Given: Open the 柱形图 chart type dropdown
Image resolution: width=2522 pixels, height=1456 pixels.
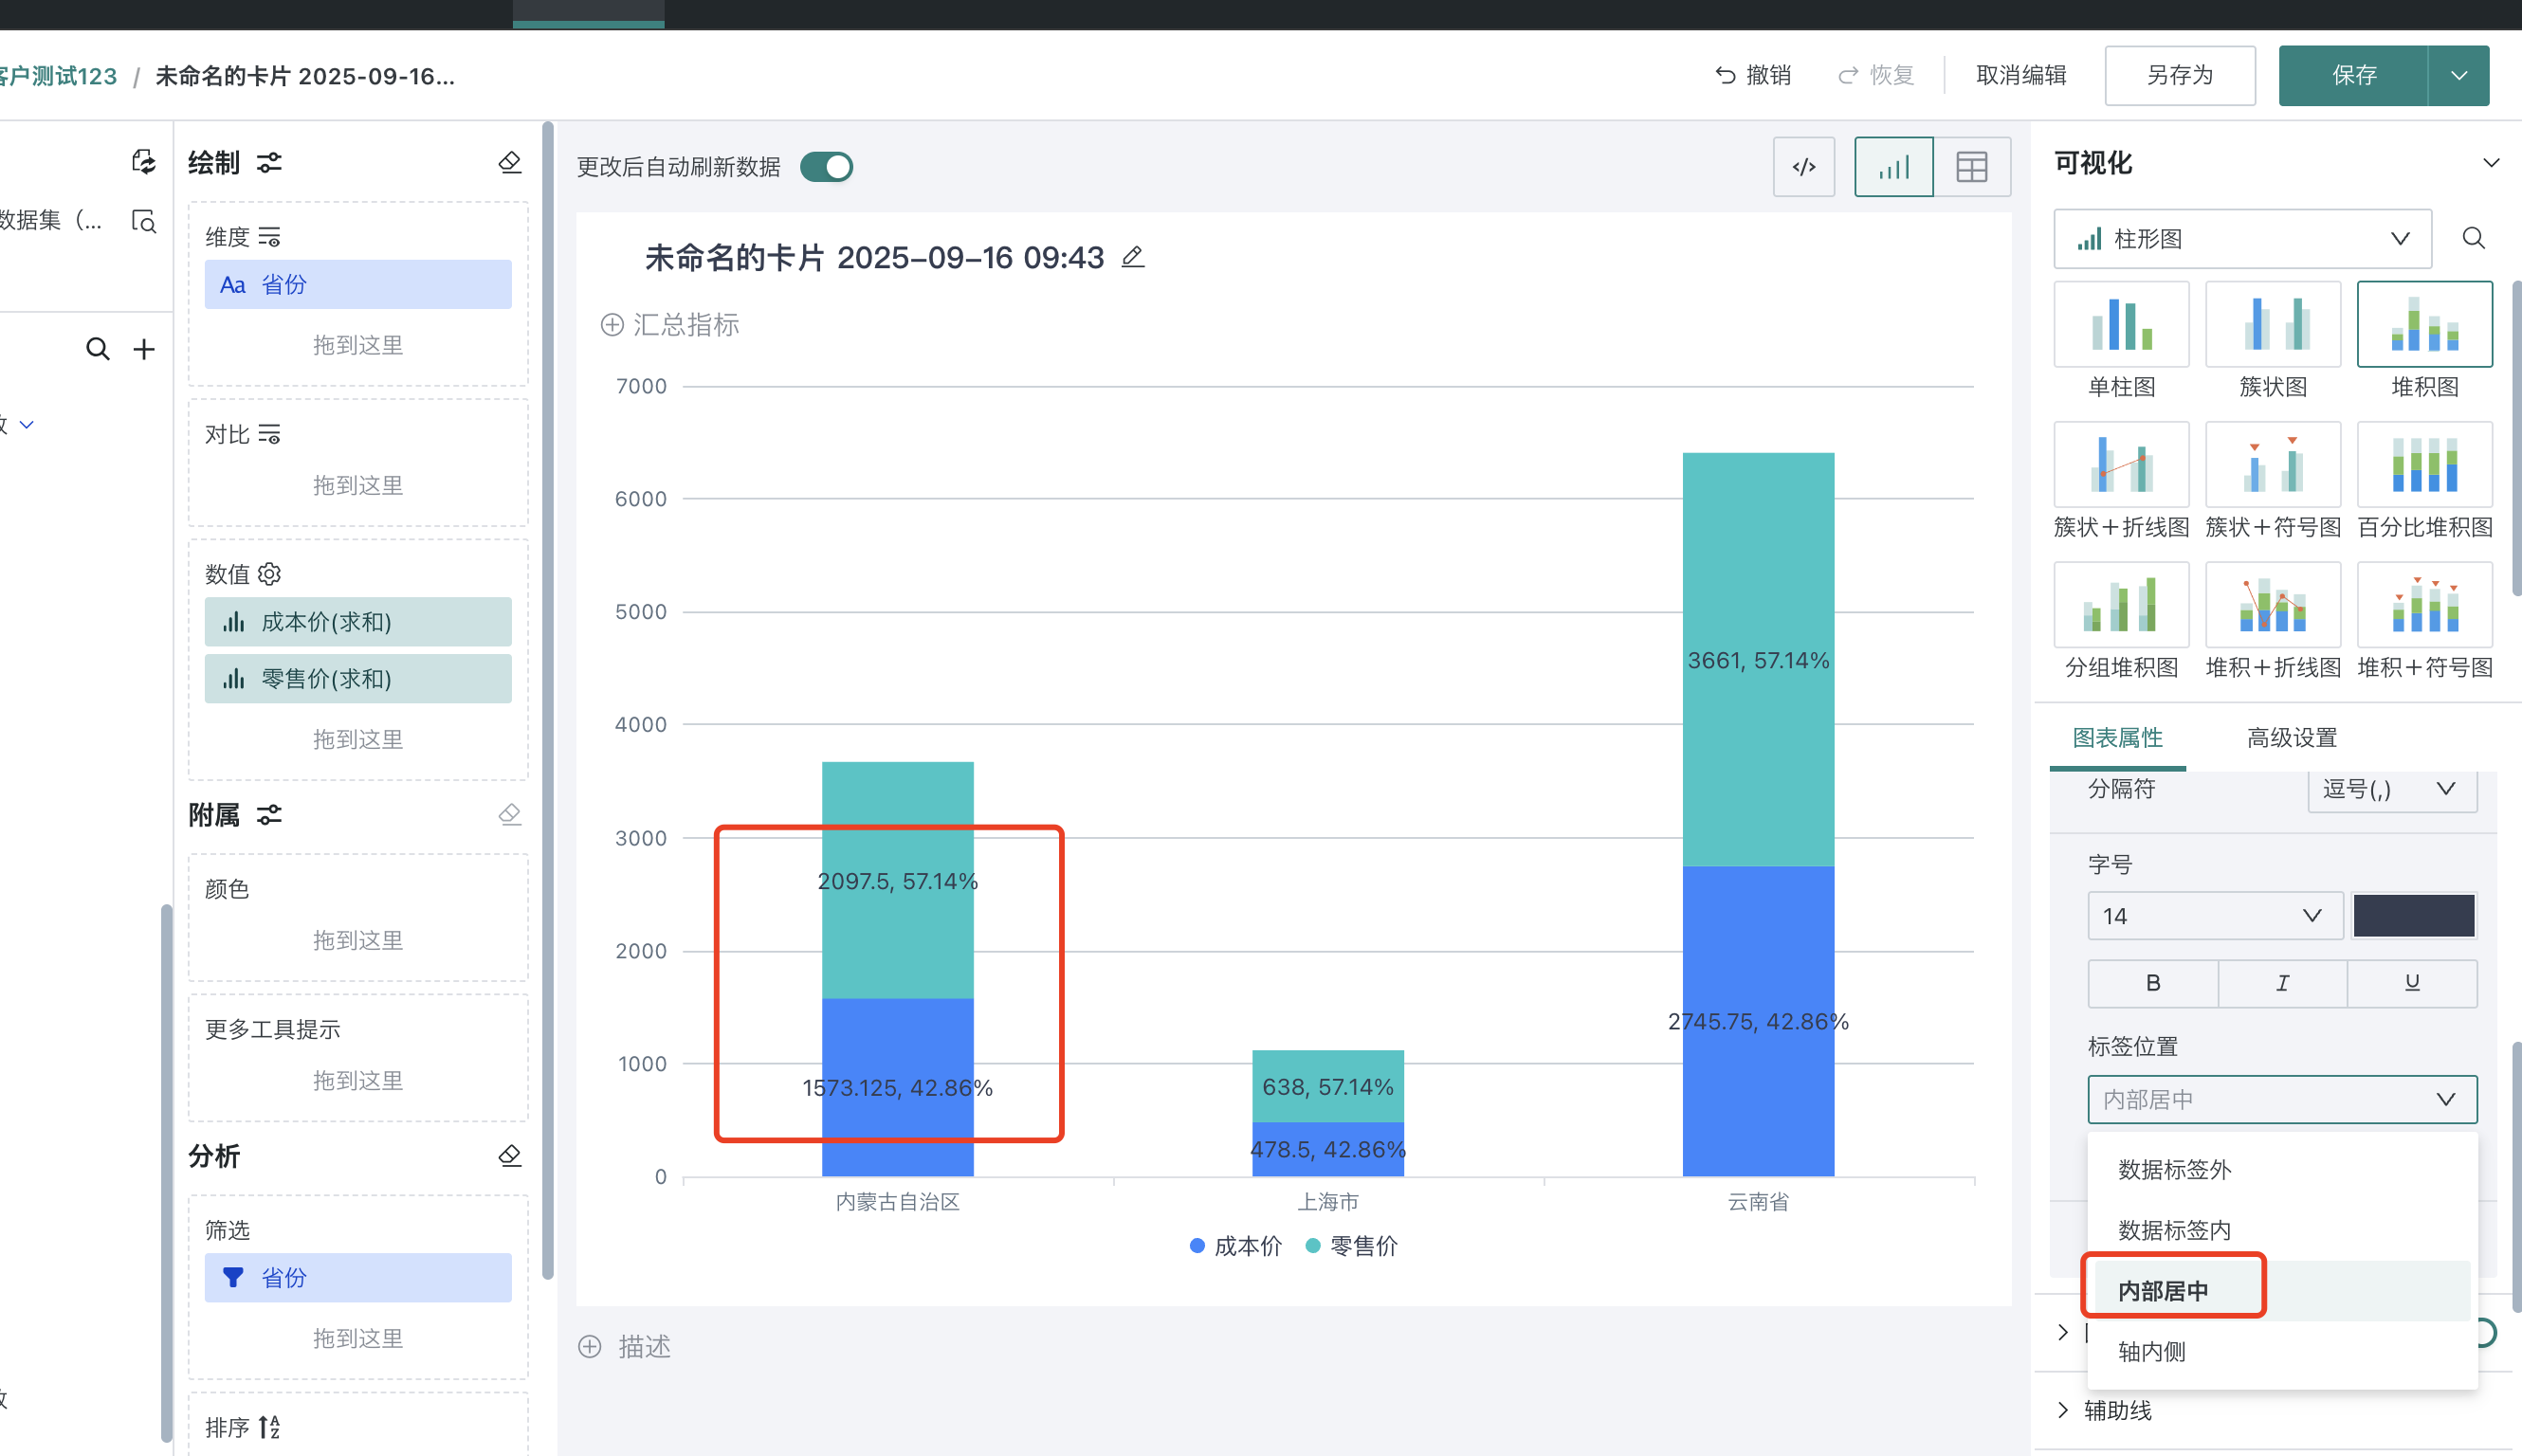Looking at the screenshot, I should click(2242, 238).
